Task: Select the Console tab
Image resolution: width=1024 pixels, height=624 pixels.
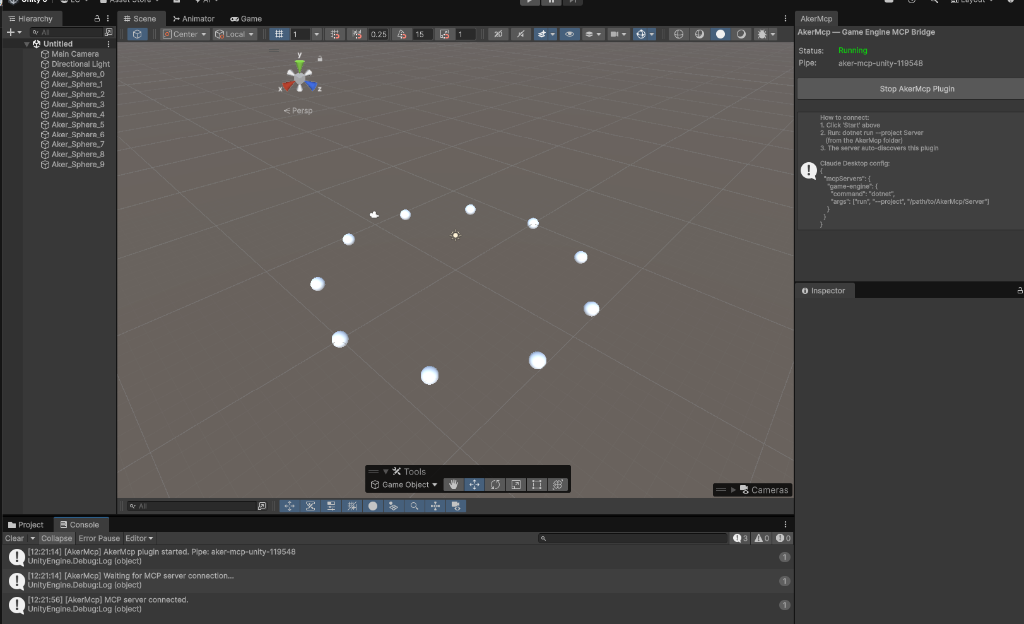Action: click(80, 525)
